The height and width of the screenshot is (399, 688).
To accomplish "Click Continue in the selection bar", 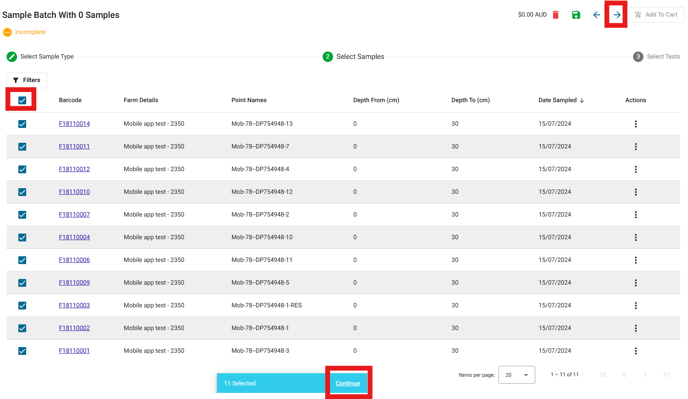I will pos(348,383).
